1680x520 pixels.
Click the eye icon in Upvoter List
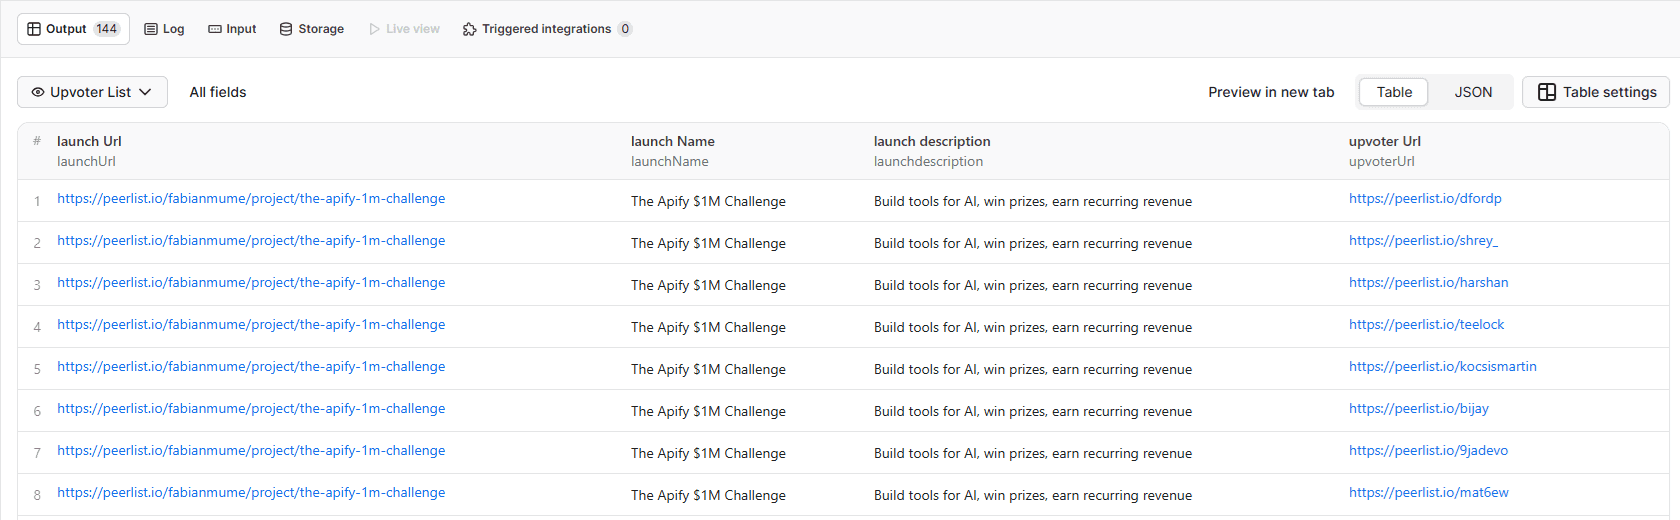point(38,92)
